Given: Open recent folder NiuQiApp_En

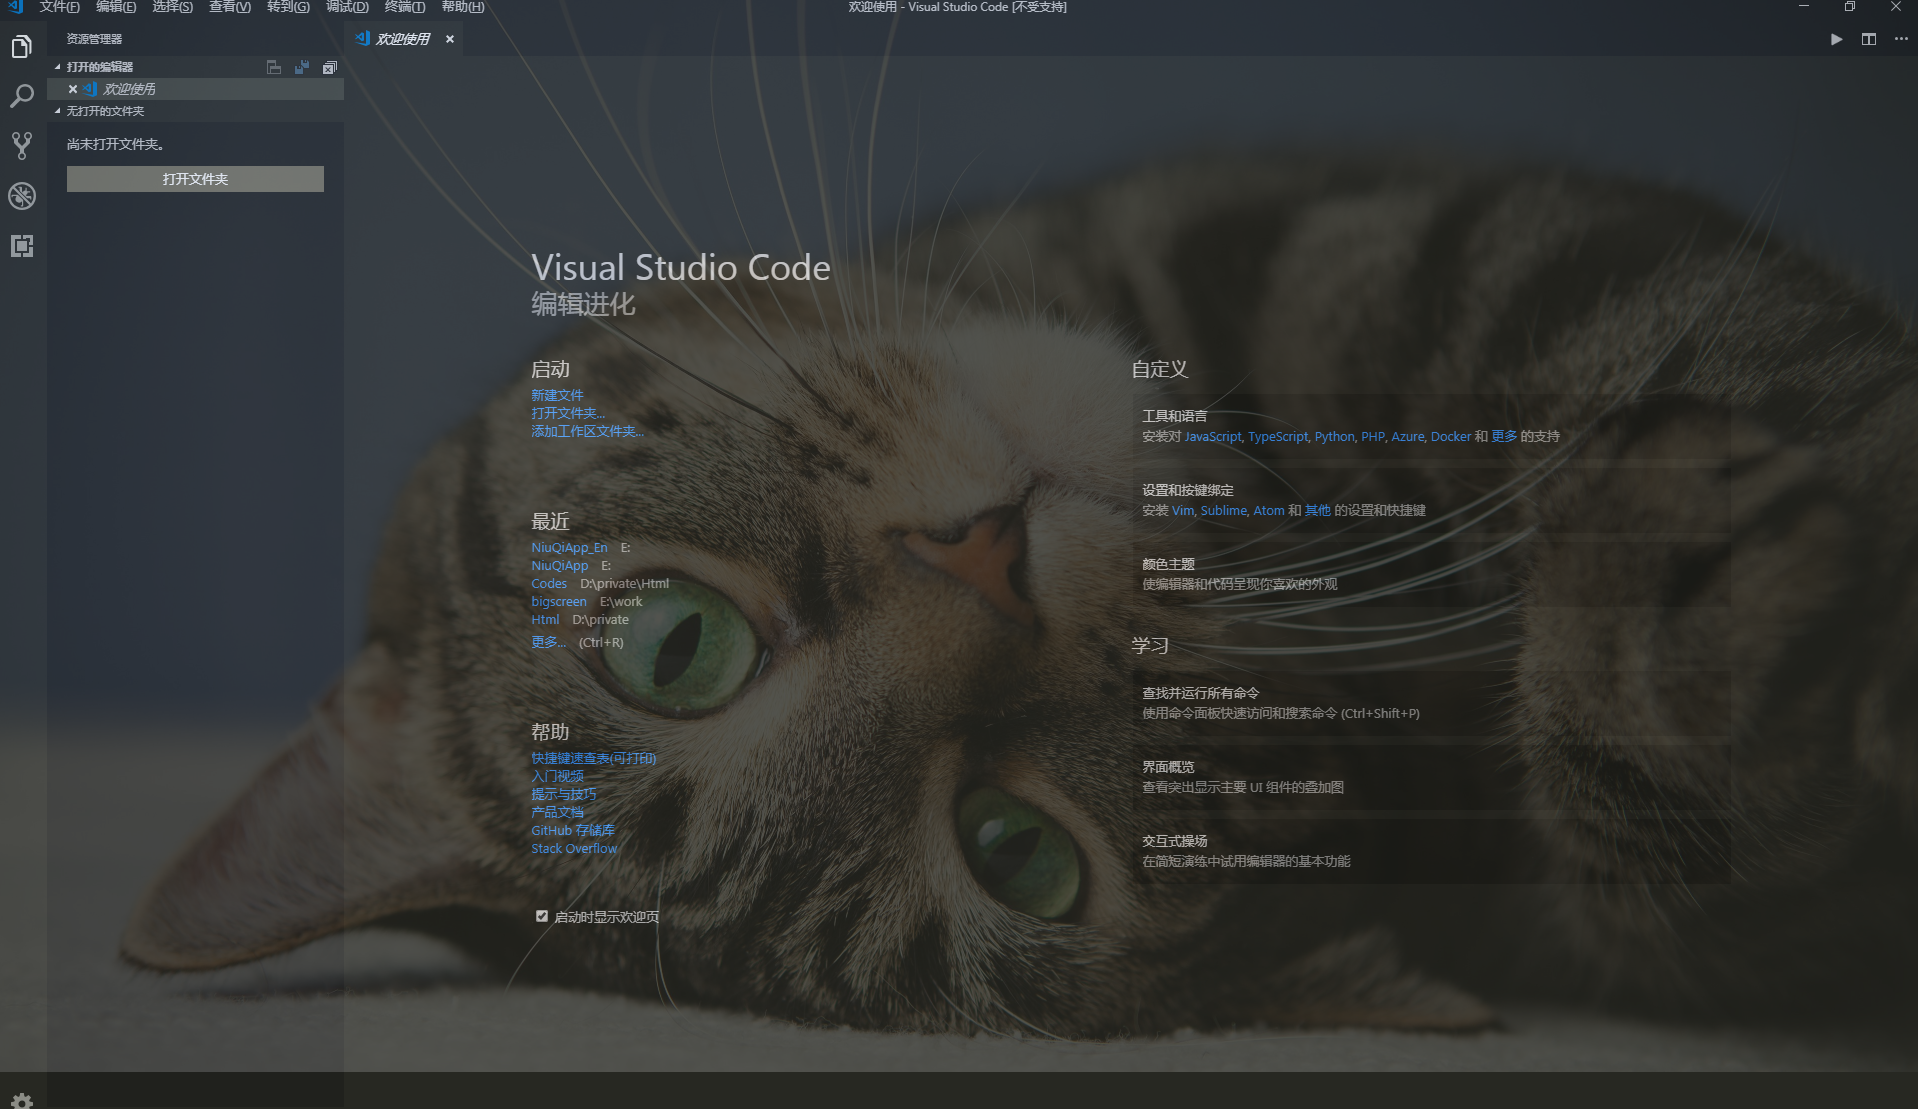Looking at the screenshot, I should click(x=569, y=547).
